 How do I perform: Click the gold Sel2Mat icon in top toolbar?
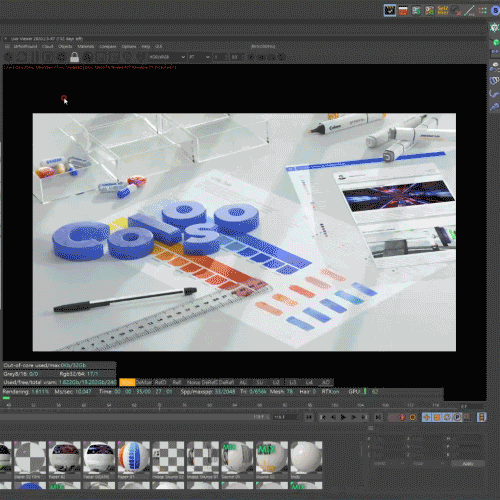click(443, 10)
